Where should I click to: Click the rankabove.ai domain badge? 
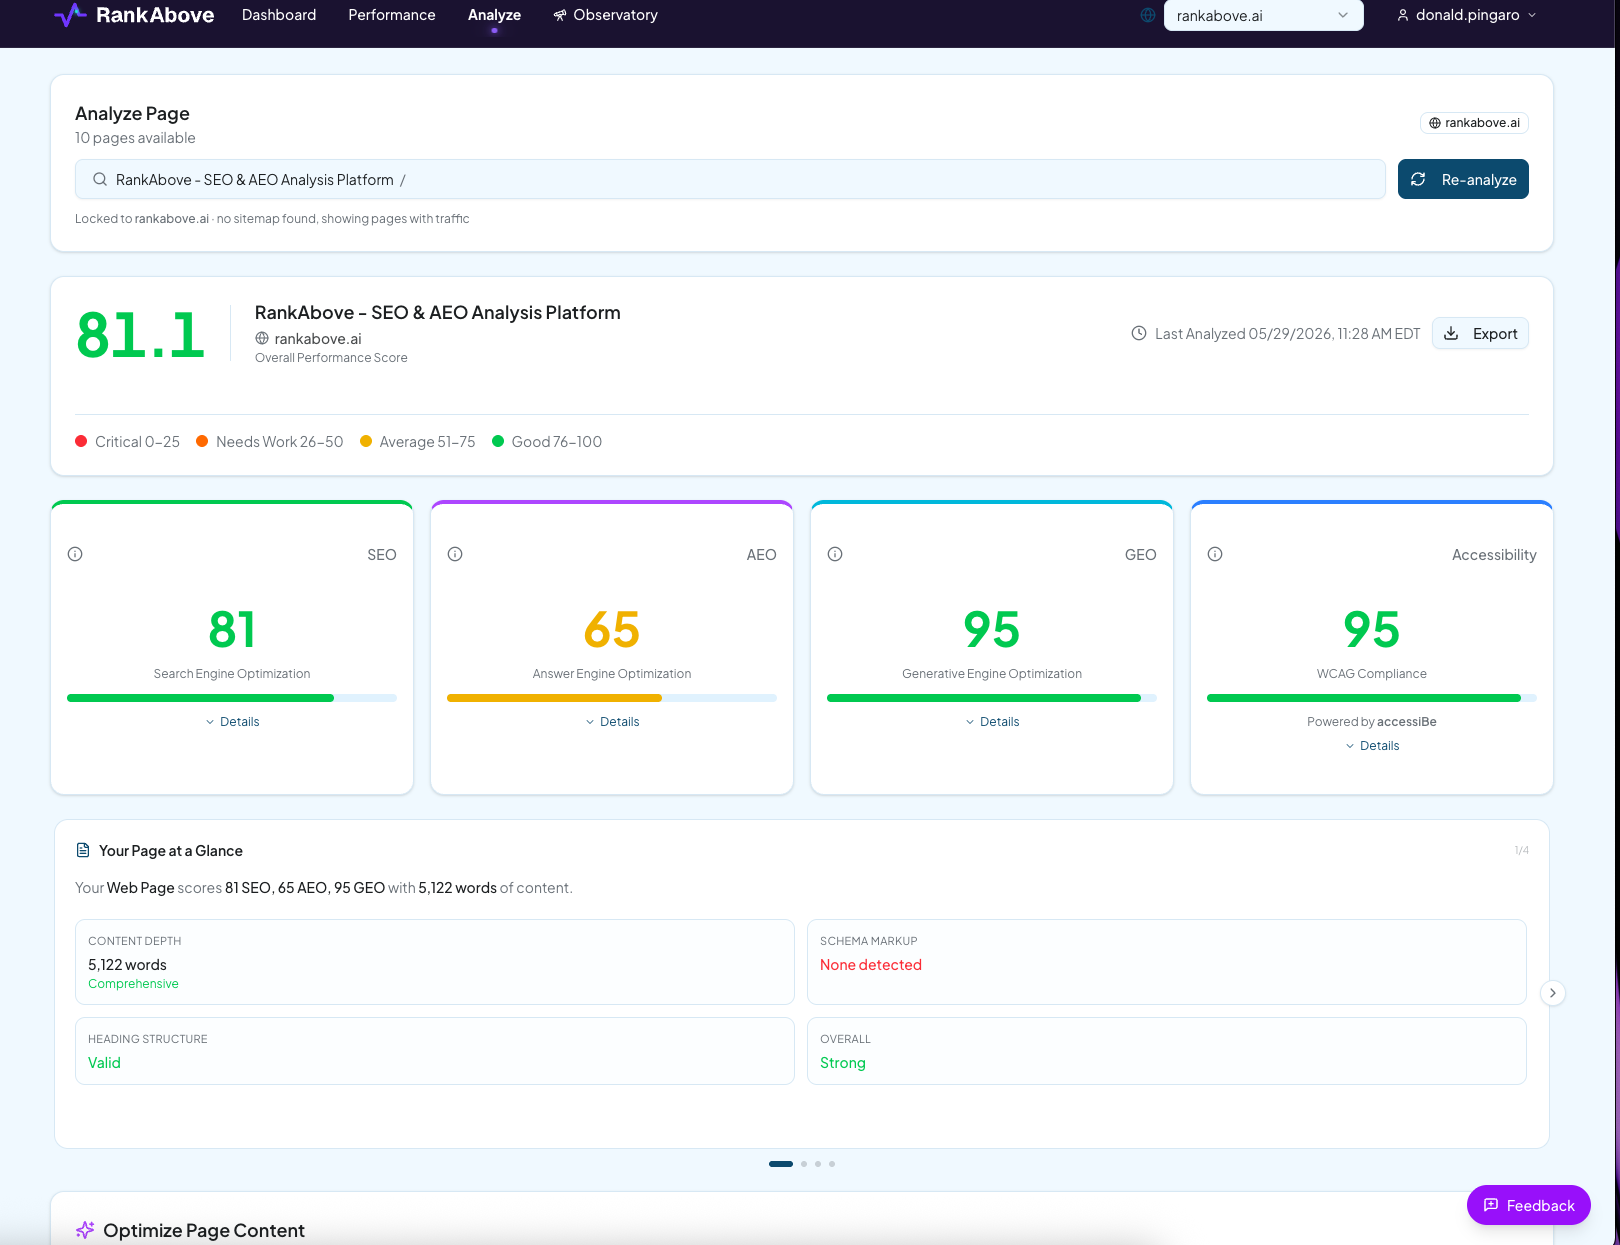[1474, 123]
